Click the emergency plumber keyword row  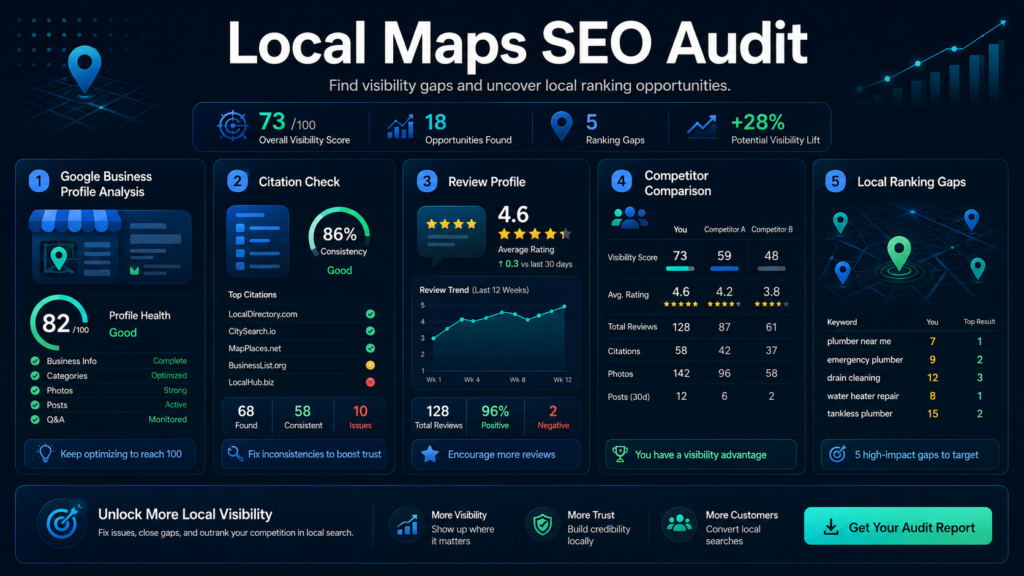911,359
